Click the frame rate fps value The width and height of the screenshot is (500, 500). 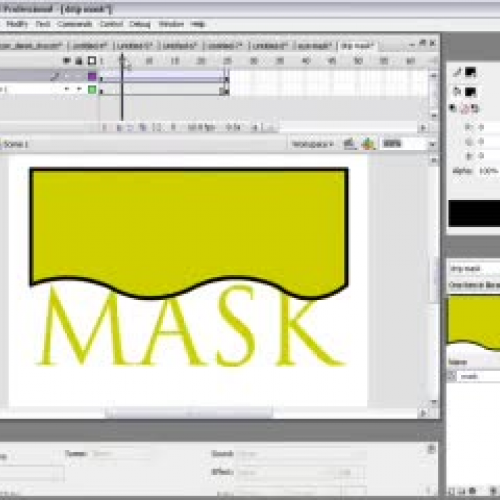coord(201,127)
